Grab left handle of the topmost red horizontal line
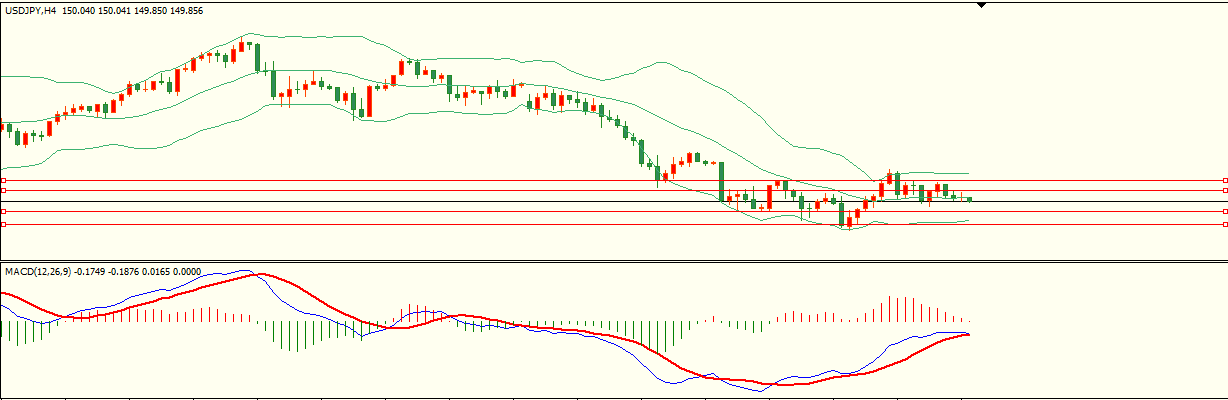The width and height of the screenshot is (1228, 400). 4,181
